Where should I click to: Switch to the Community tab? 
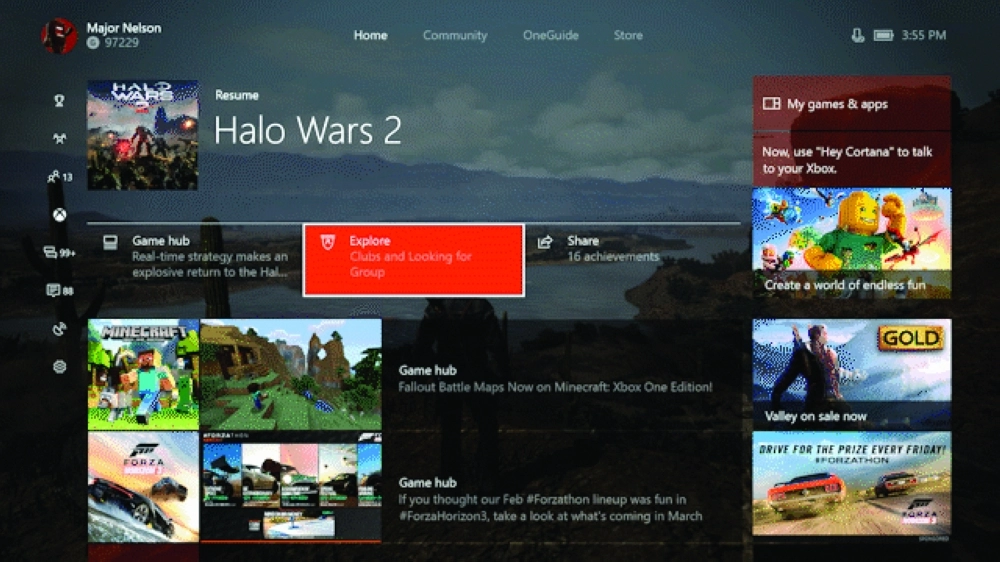pos(455,36)
